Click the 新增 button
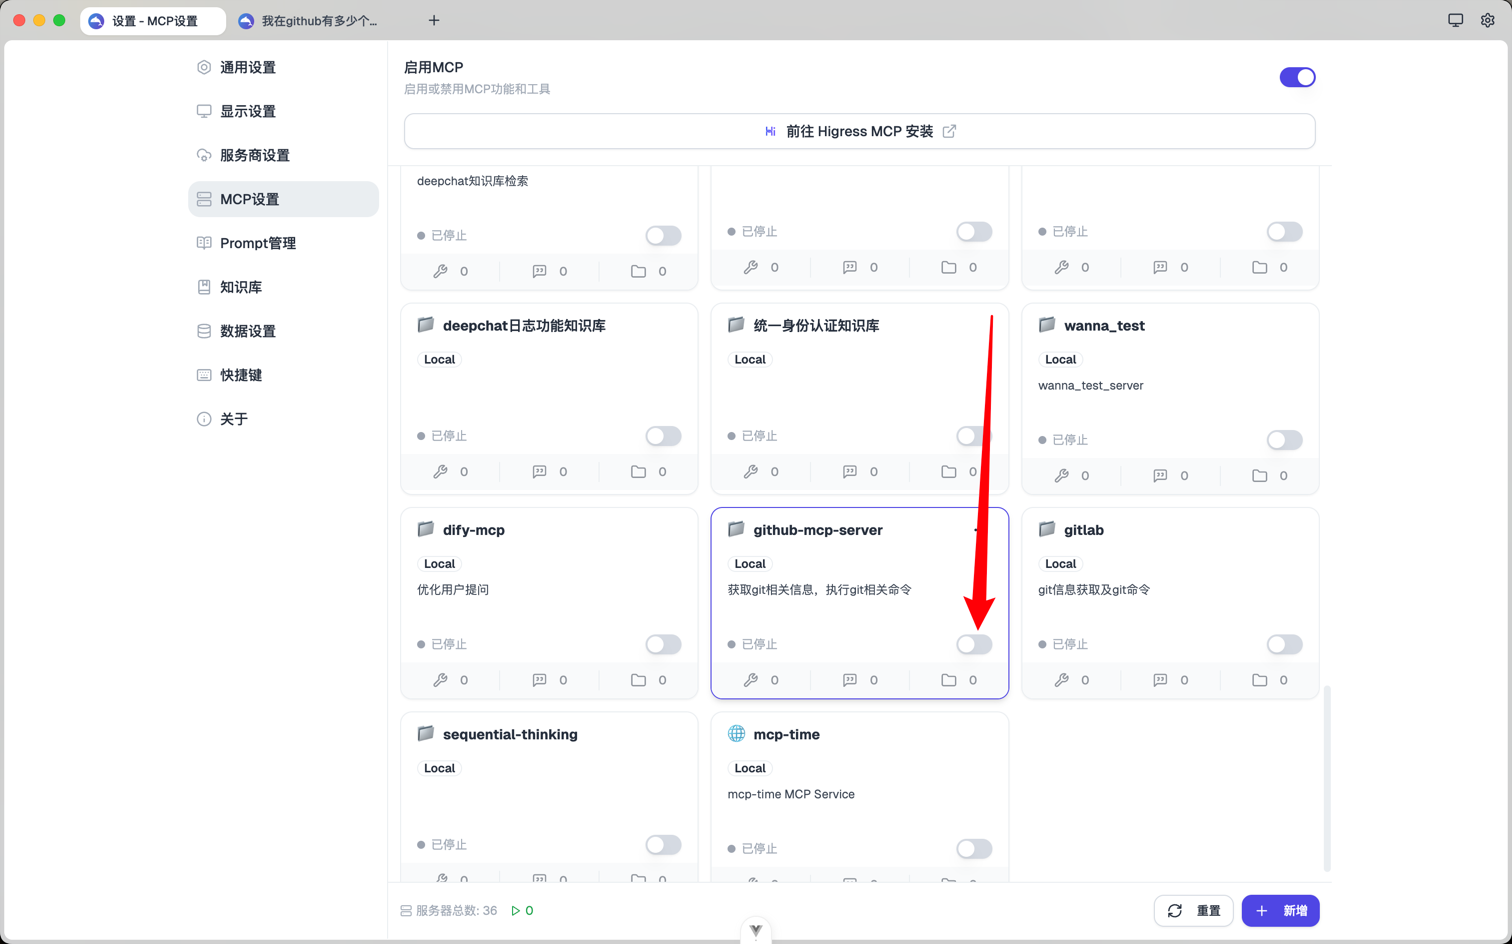The height and width of the screenshot is (944, 1512). [x=1280, y=911]
